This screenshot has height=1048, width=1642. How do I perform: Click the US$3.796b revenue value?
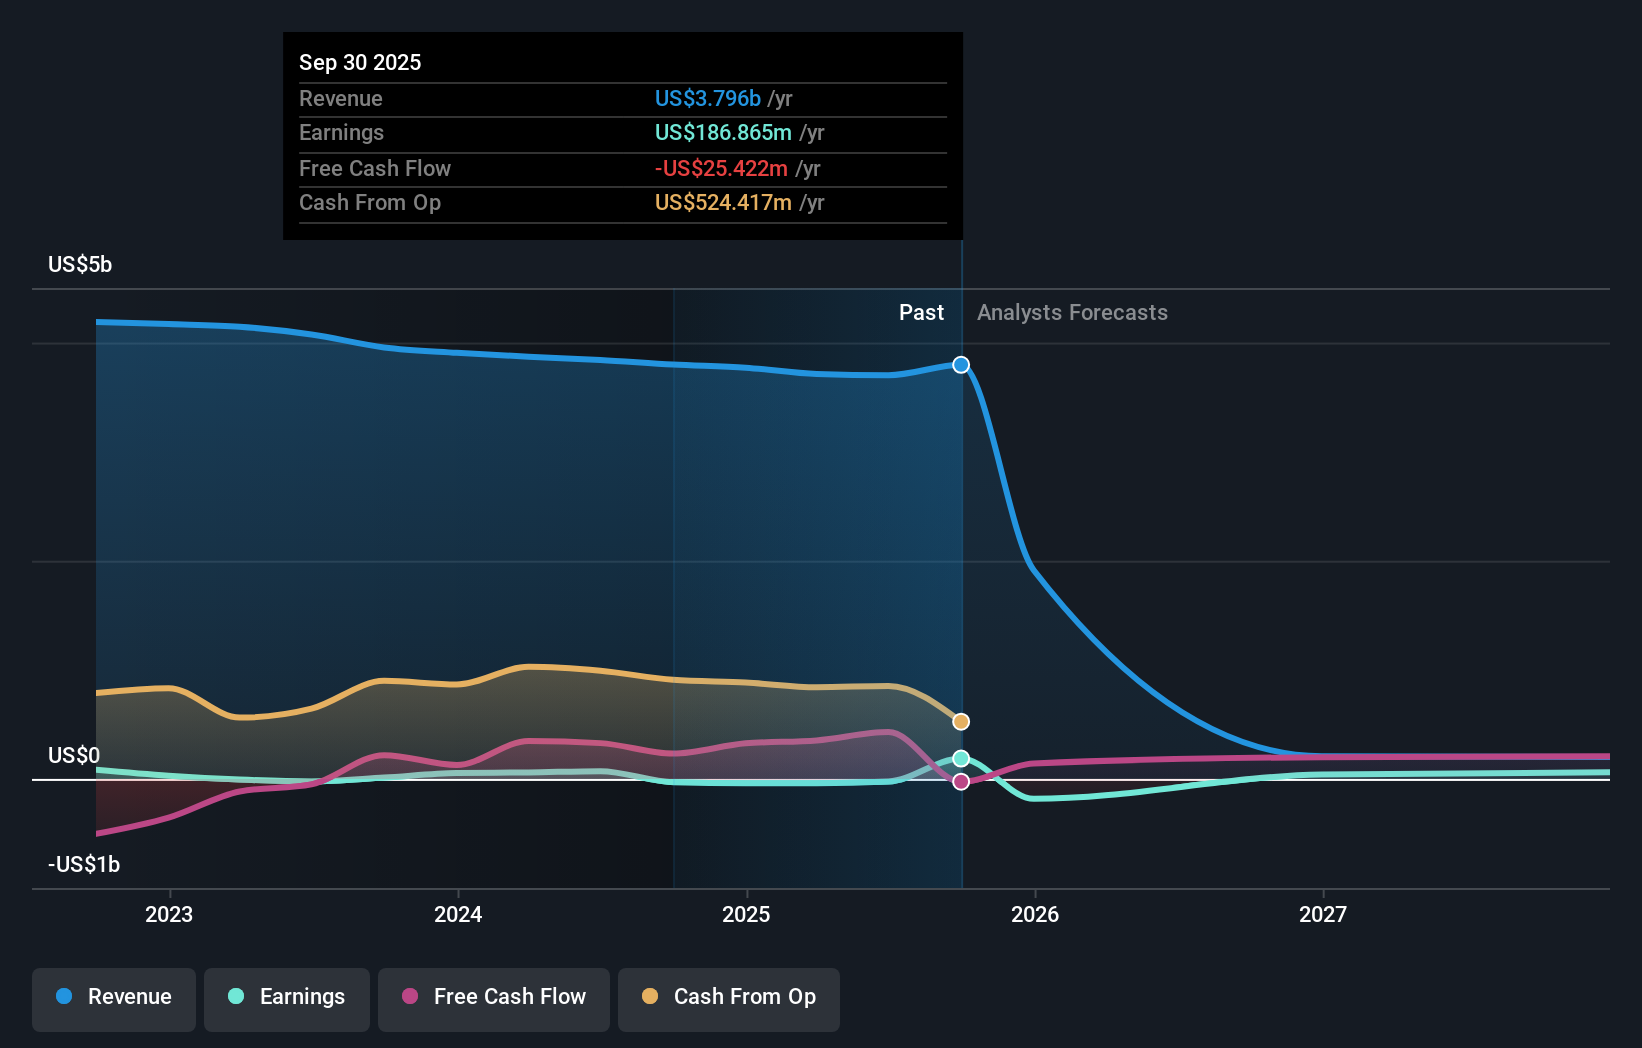click(x=708, y=99)
